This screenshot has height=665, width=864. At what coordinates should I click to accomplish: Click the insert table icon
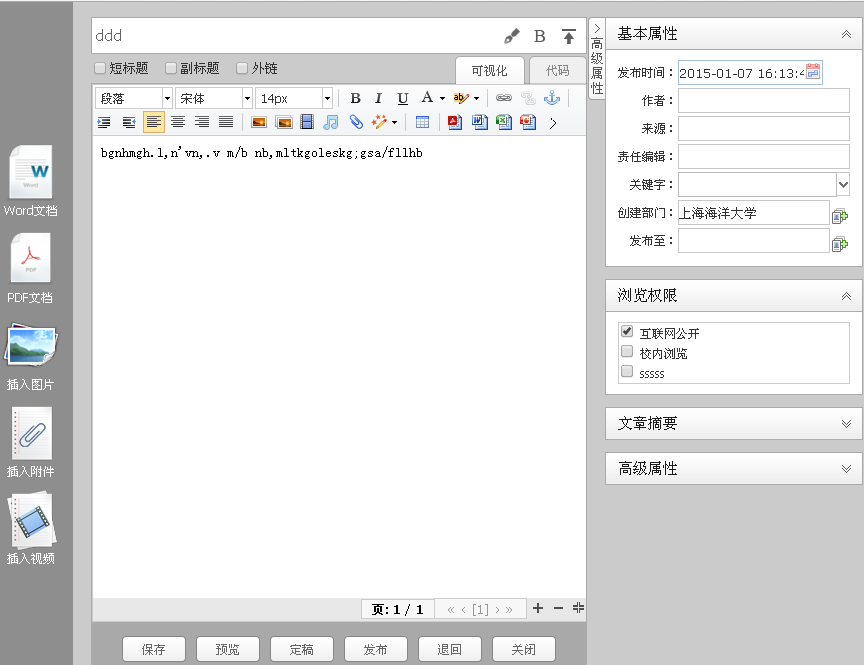click(422, 122)
